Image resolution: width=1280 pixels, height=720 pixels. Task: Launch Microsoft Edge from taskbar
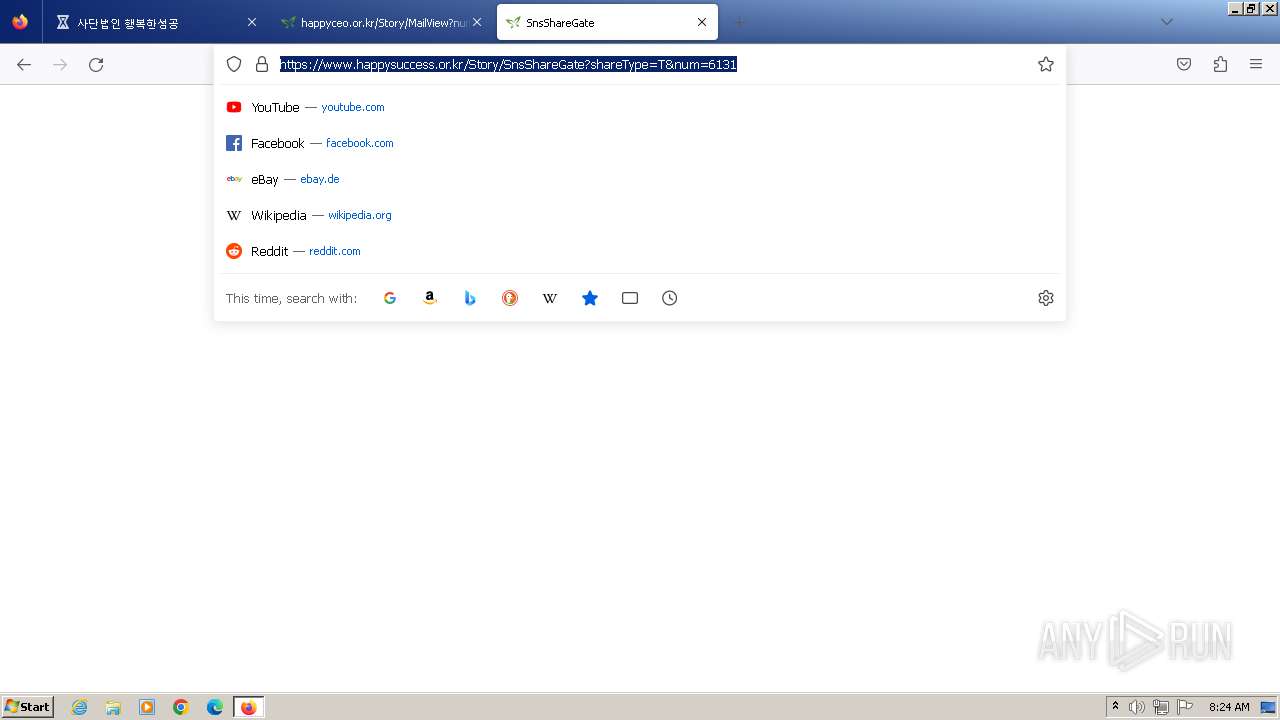(215, 707)
